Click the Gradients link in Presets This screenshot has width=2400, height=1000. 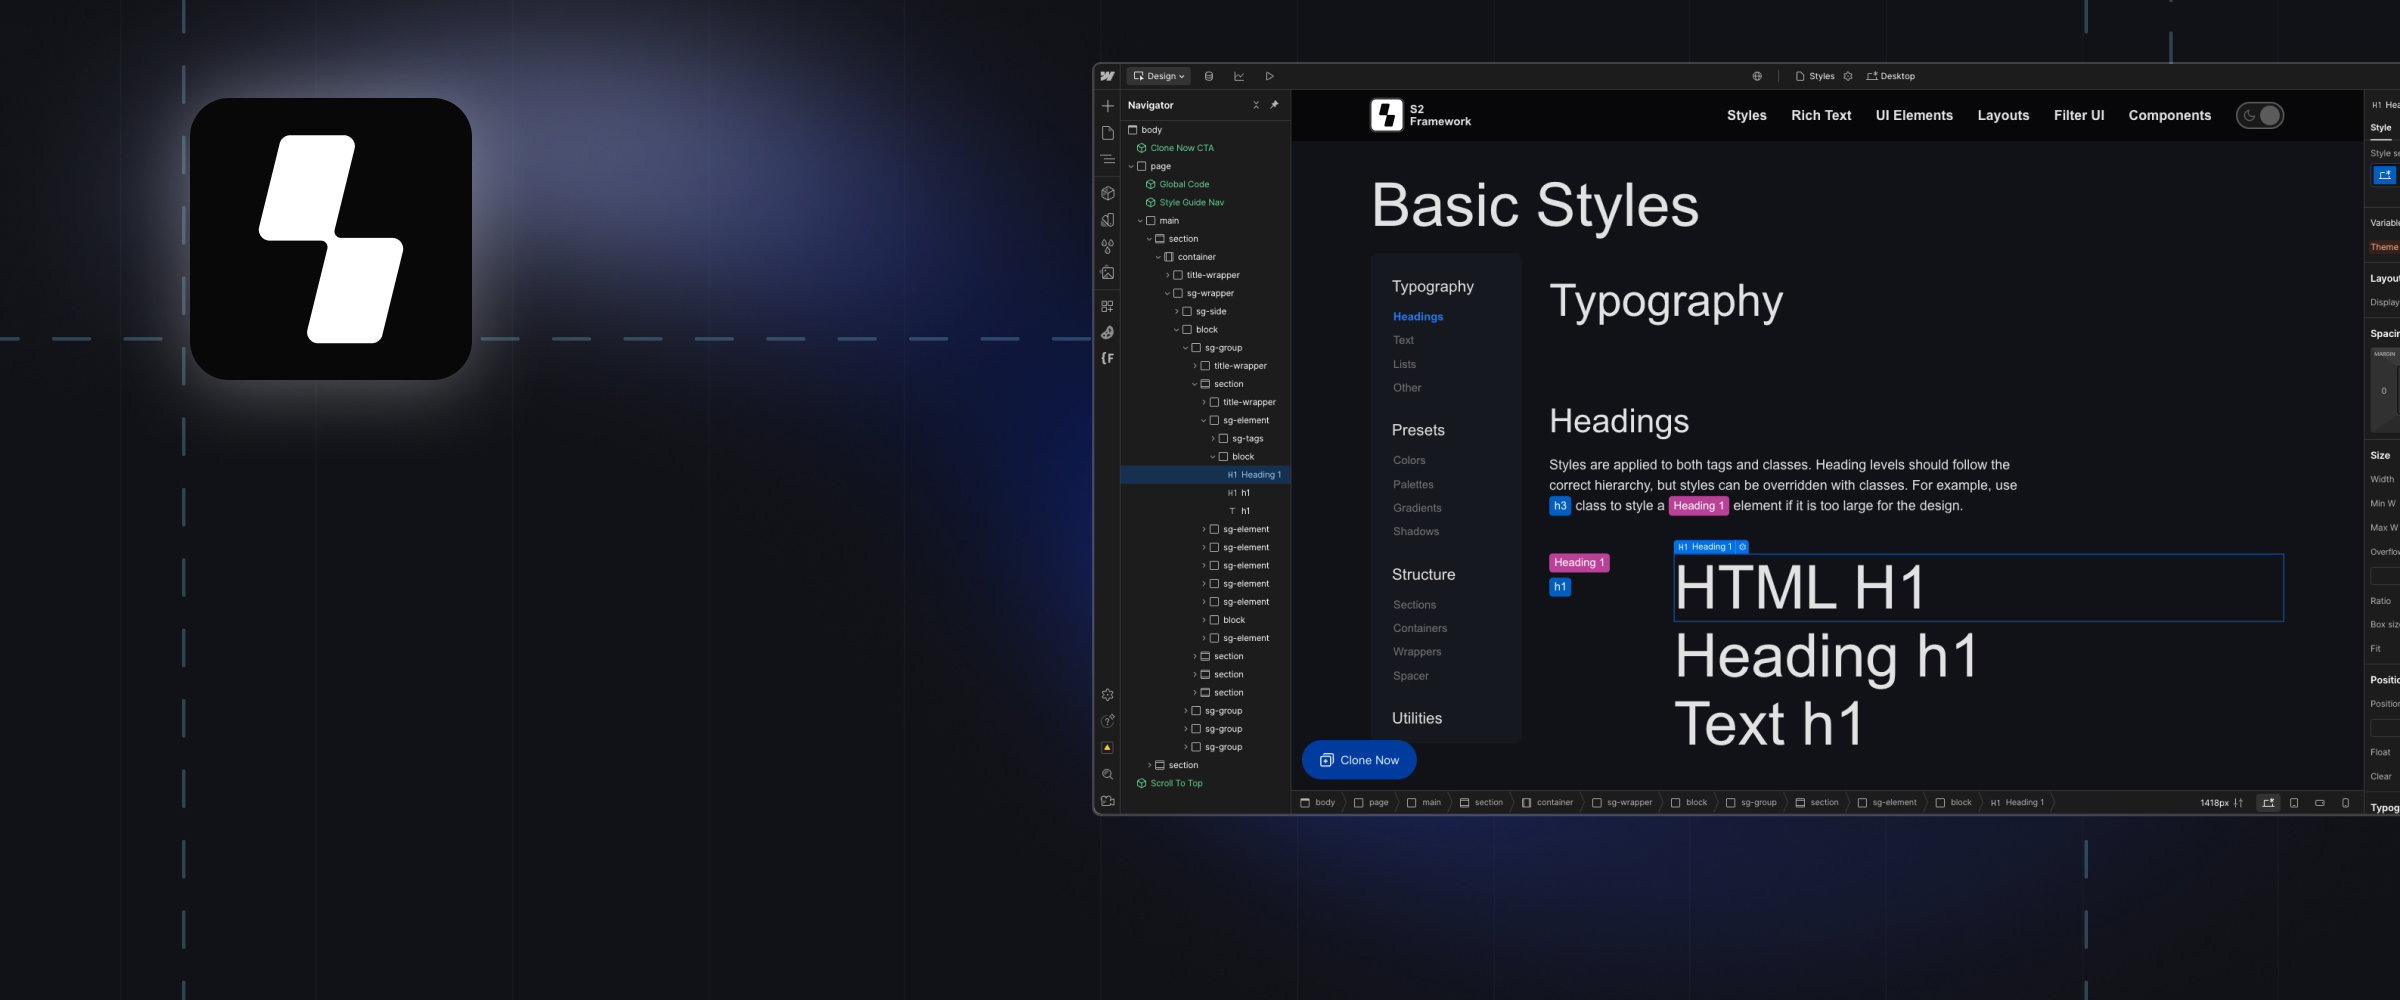pos(1416,508)
